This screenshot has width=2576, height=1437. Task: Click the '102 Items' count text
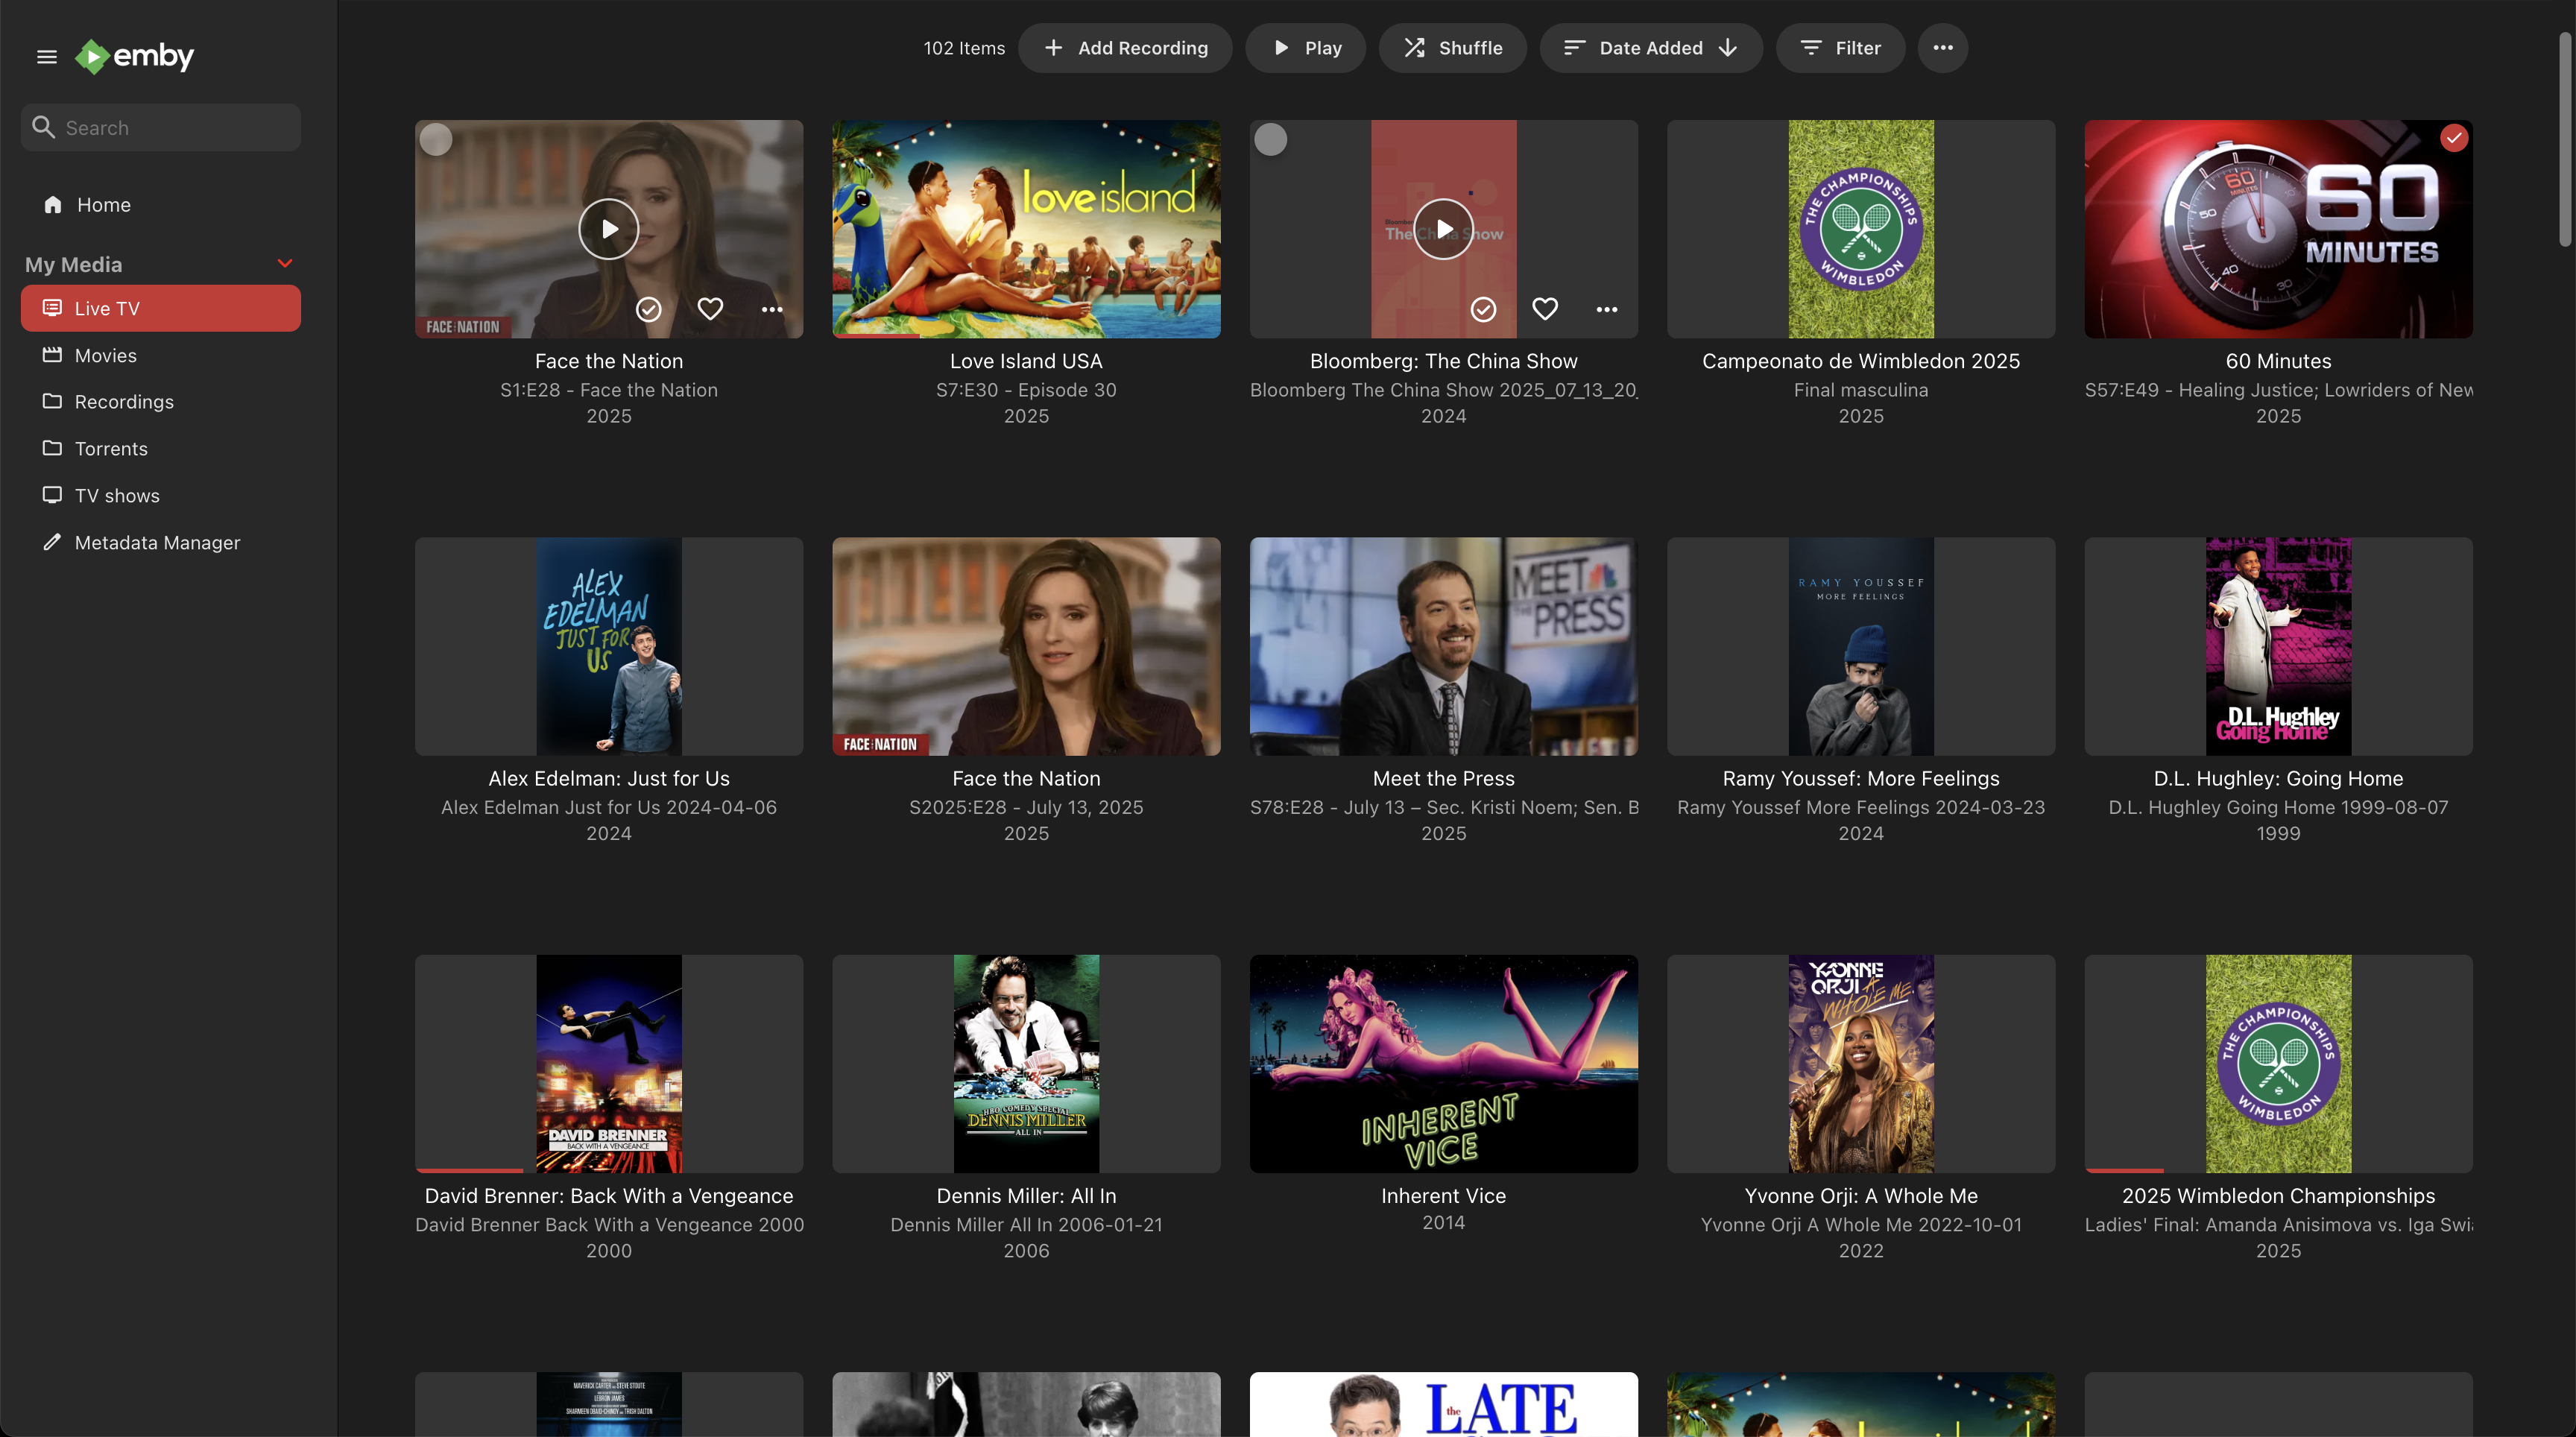(x=964, y=48)
